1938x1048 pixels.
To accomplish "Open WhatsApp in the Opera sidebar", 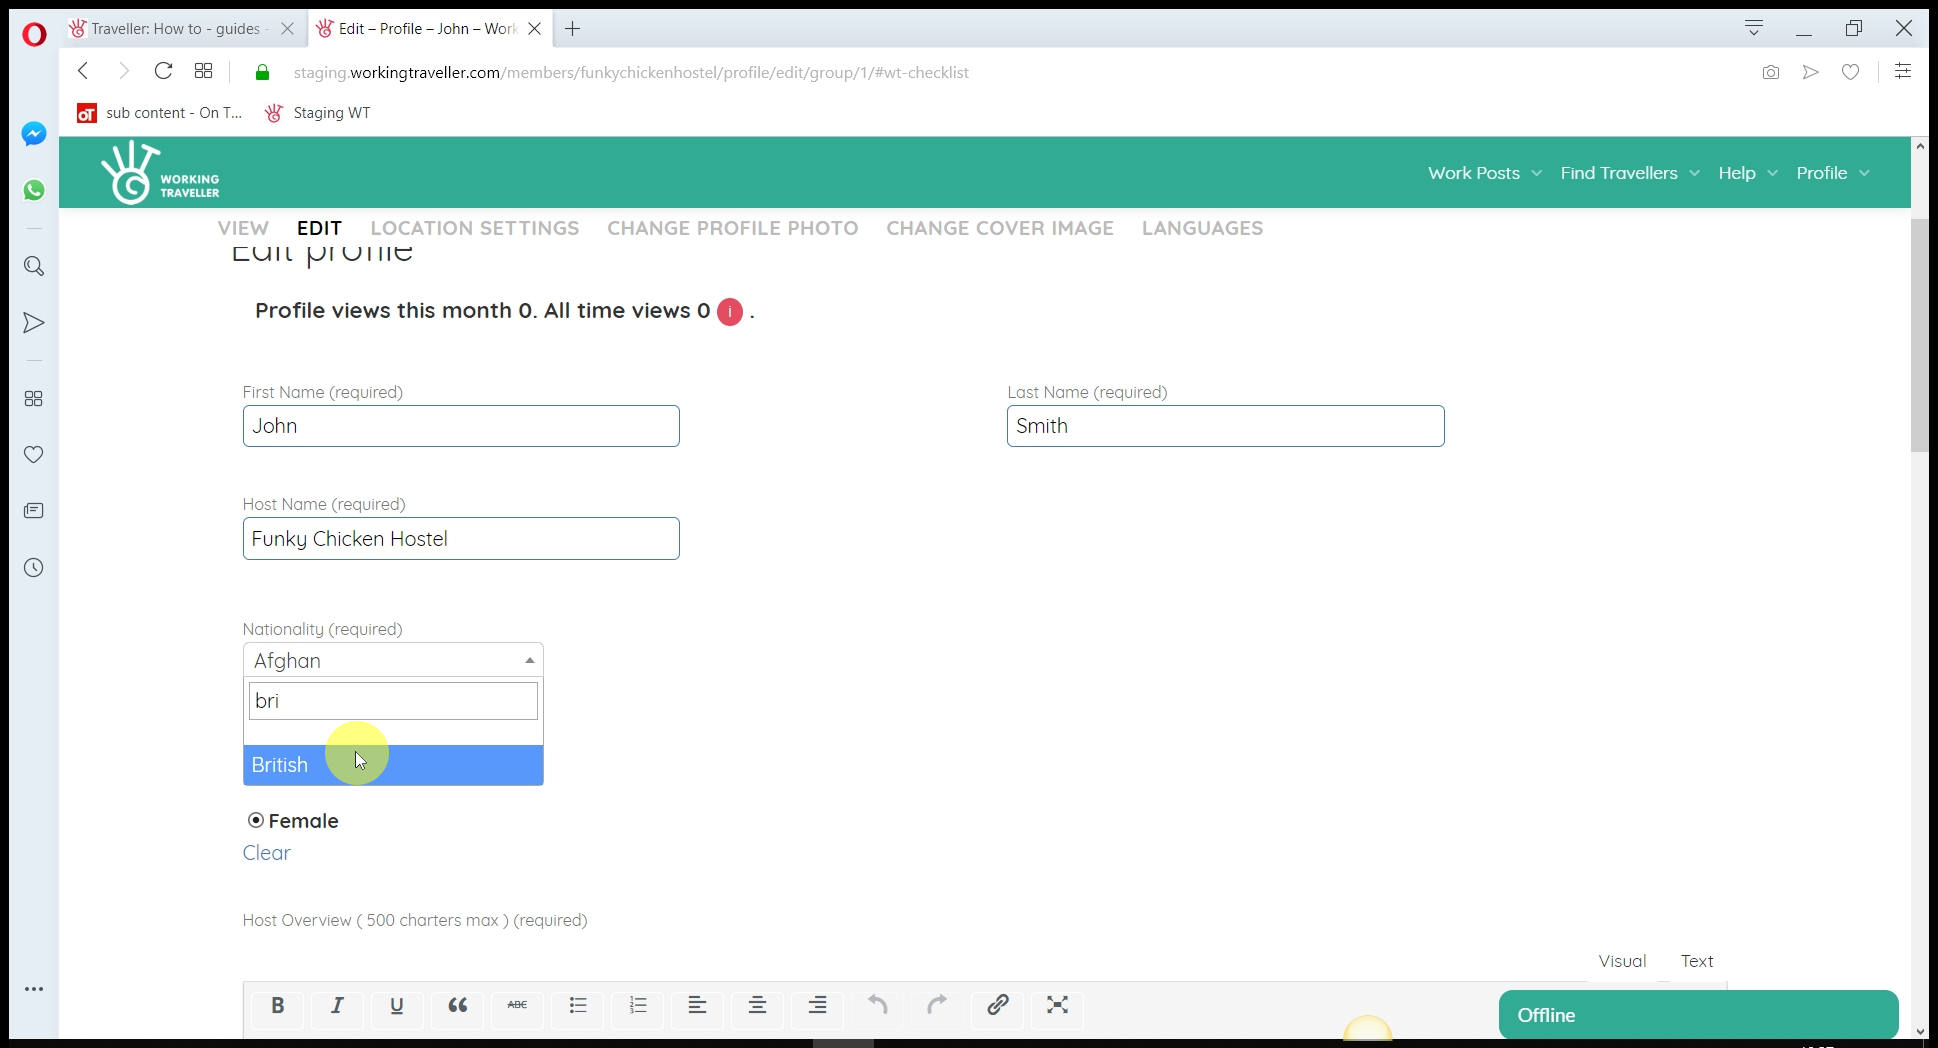I will click(x=34, y=190).
